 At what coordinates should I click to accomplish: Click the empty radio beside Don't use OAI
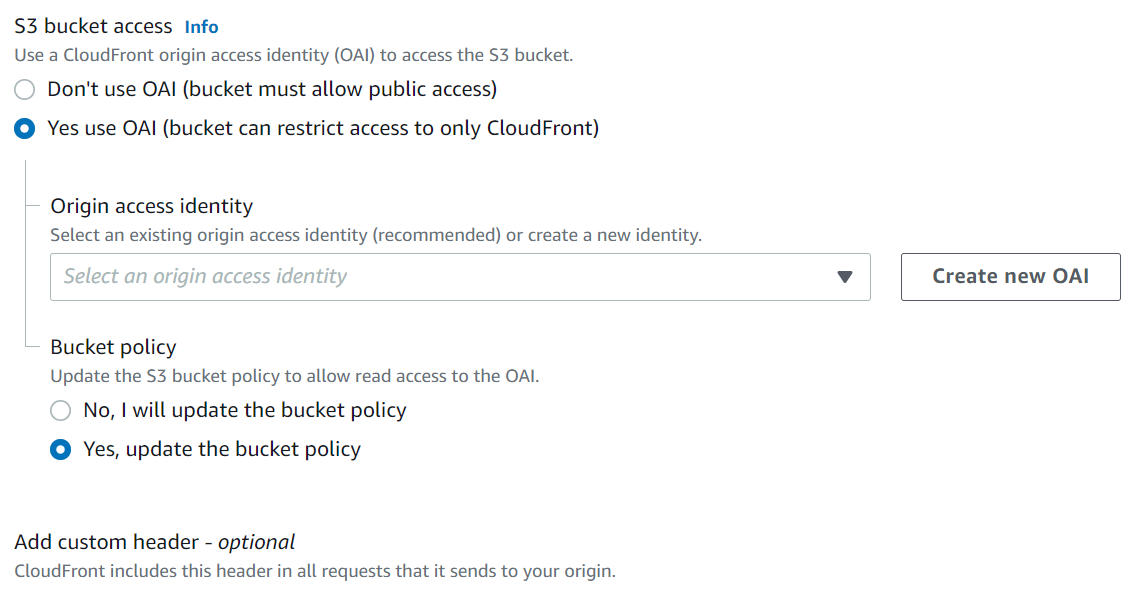24,89
